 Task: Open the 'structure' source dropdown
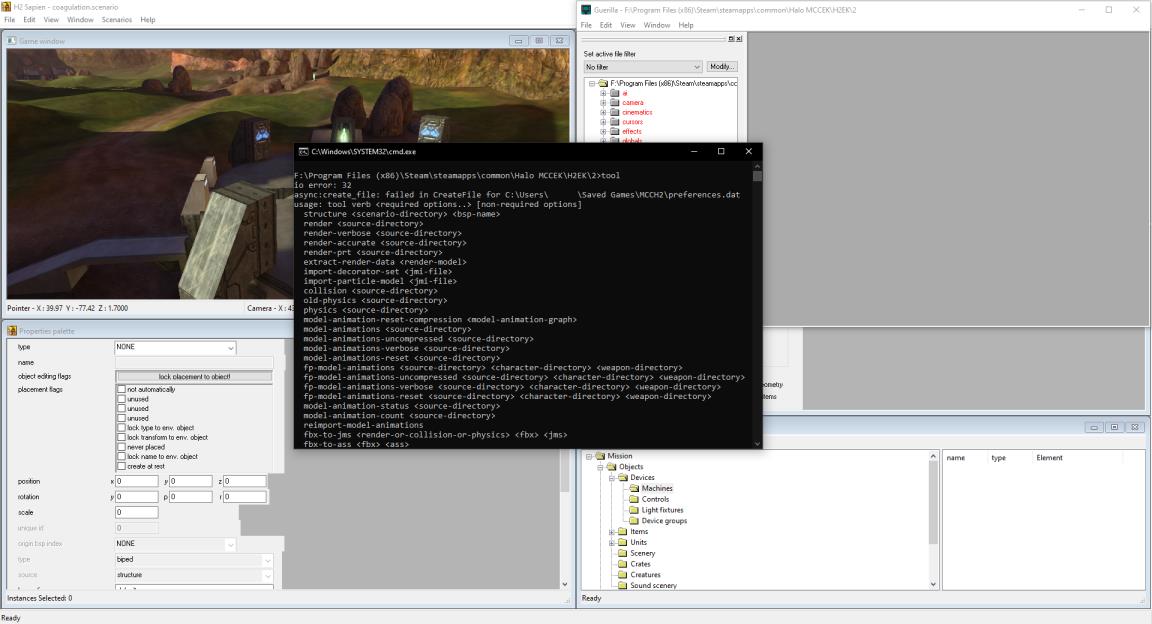point(267,575)
